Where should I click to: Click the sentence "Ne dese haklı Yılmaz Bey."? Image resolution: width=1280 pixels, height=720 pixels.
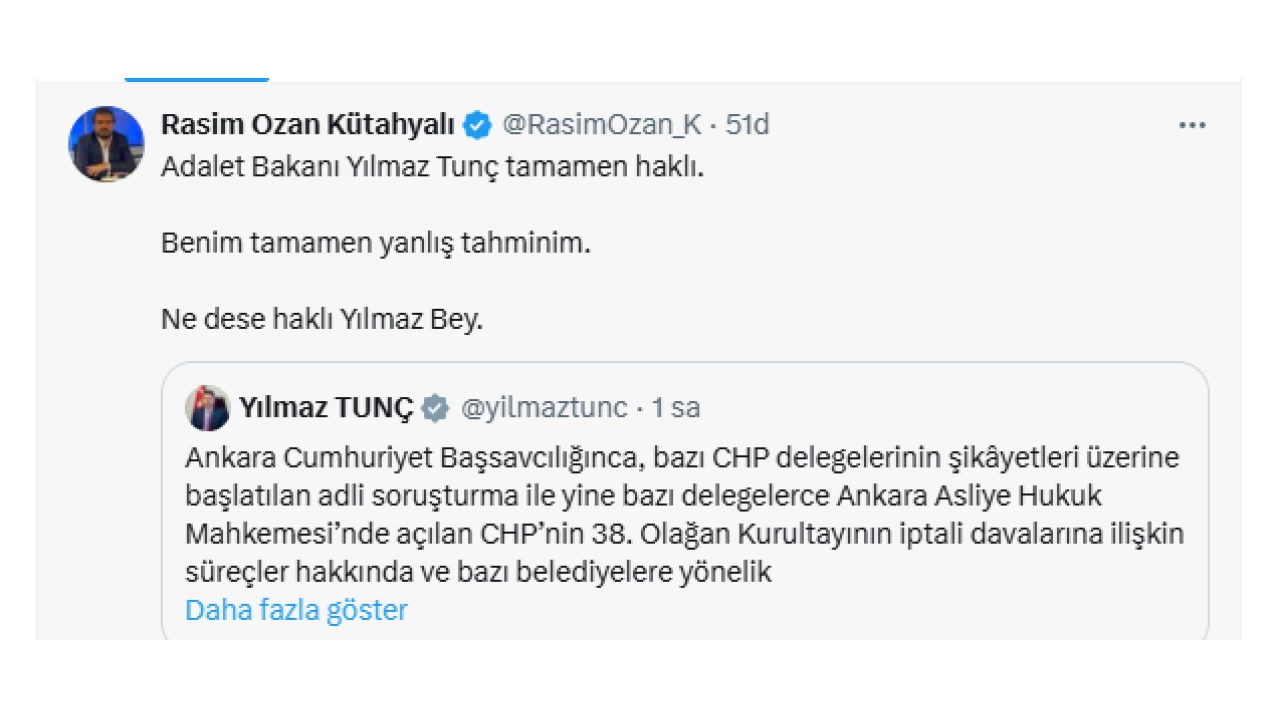tap(322, 320)
